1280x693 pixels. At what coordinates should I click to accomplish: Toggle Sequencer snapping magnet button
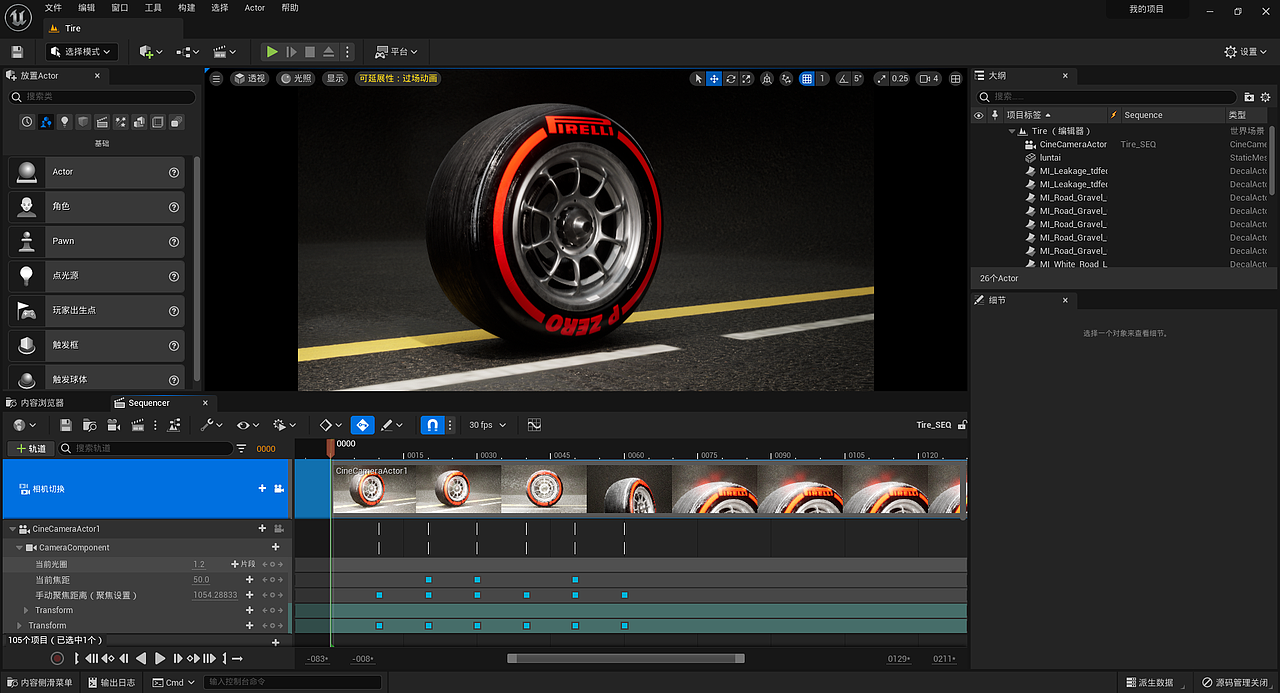(x=432, y=425)
